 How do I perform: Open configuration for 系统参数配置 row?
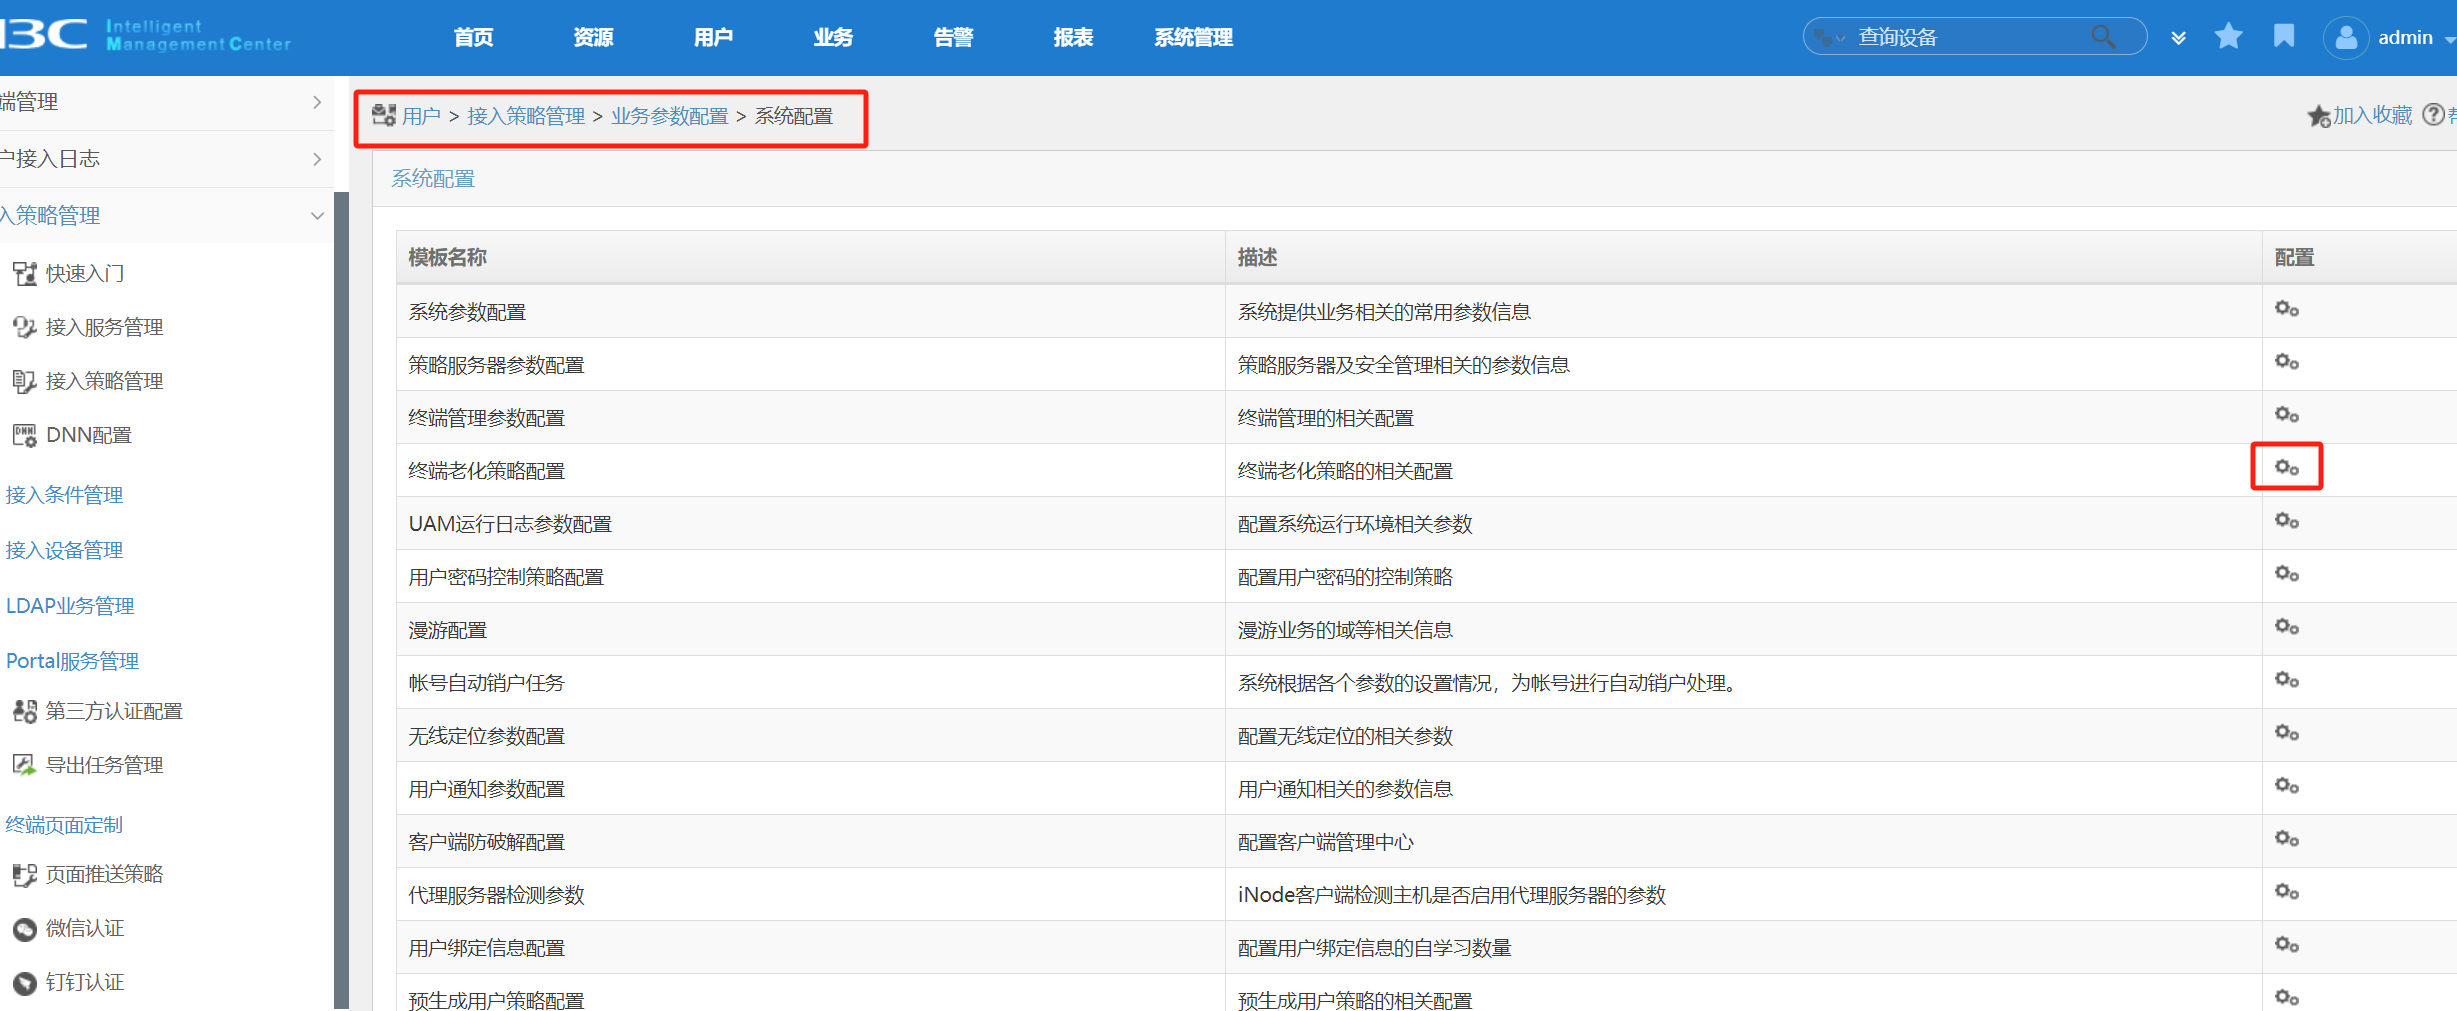[2286, 309]
